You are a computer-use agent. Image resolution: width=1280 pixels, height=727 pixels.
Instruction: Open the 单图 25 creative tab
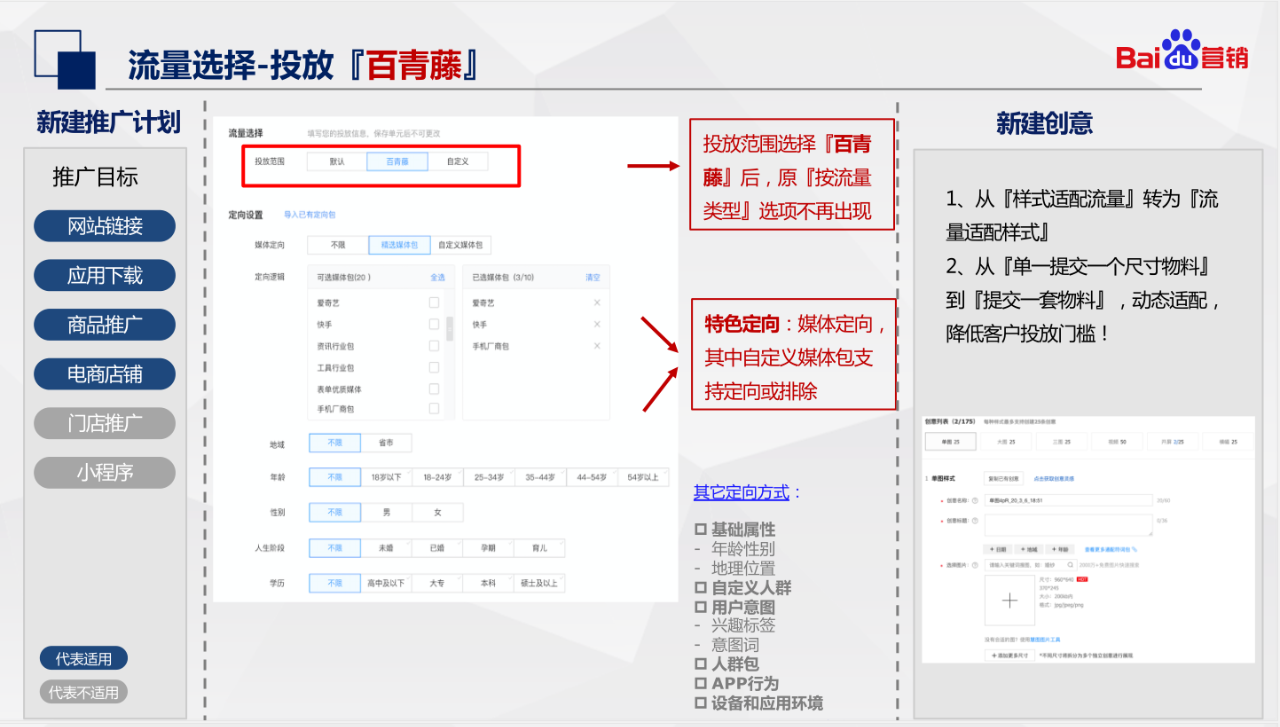pos(950,441)
